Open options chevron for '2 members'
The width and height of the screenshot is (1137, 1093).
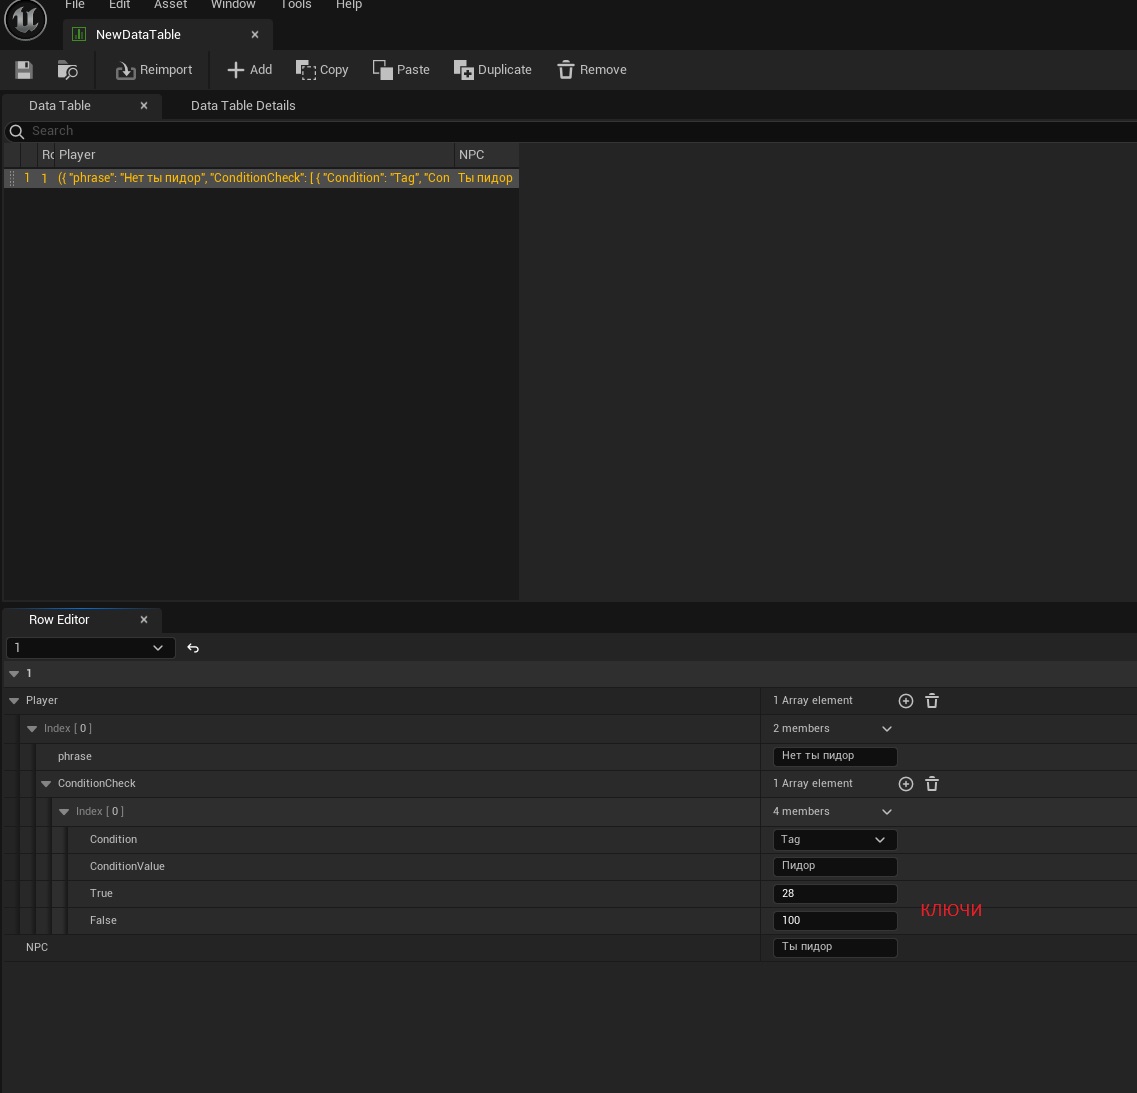pos(887,729)
